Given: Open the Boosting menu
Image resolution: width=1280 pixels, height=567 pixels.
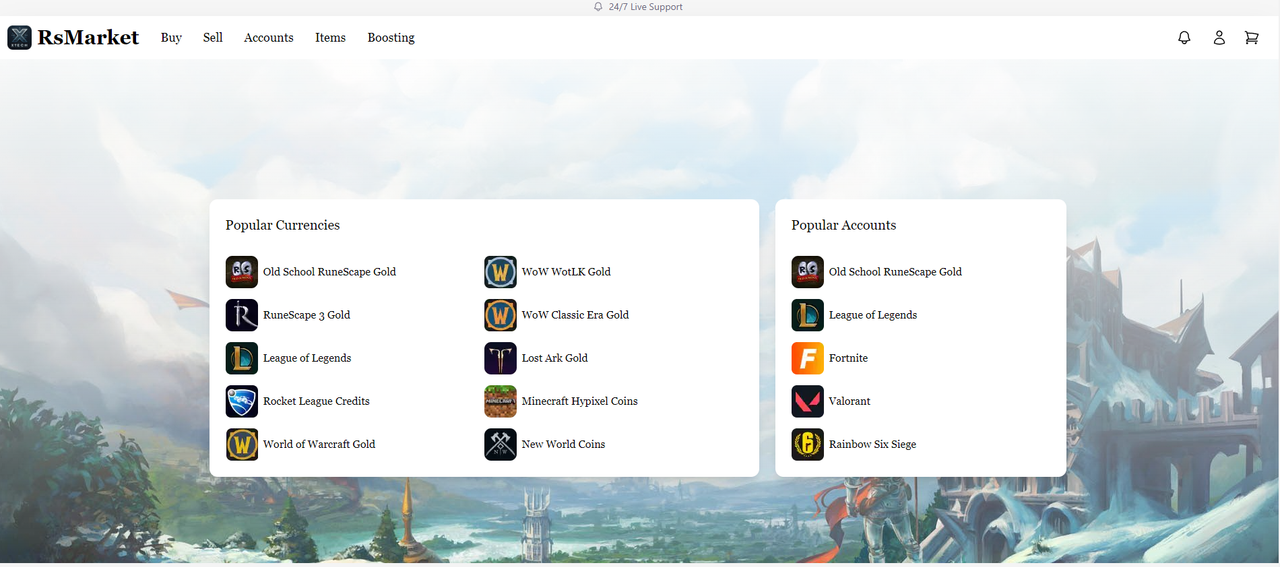Looking at the screenshot, I should coord(391,38).
